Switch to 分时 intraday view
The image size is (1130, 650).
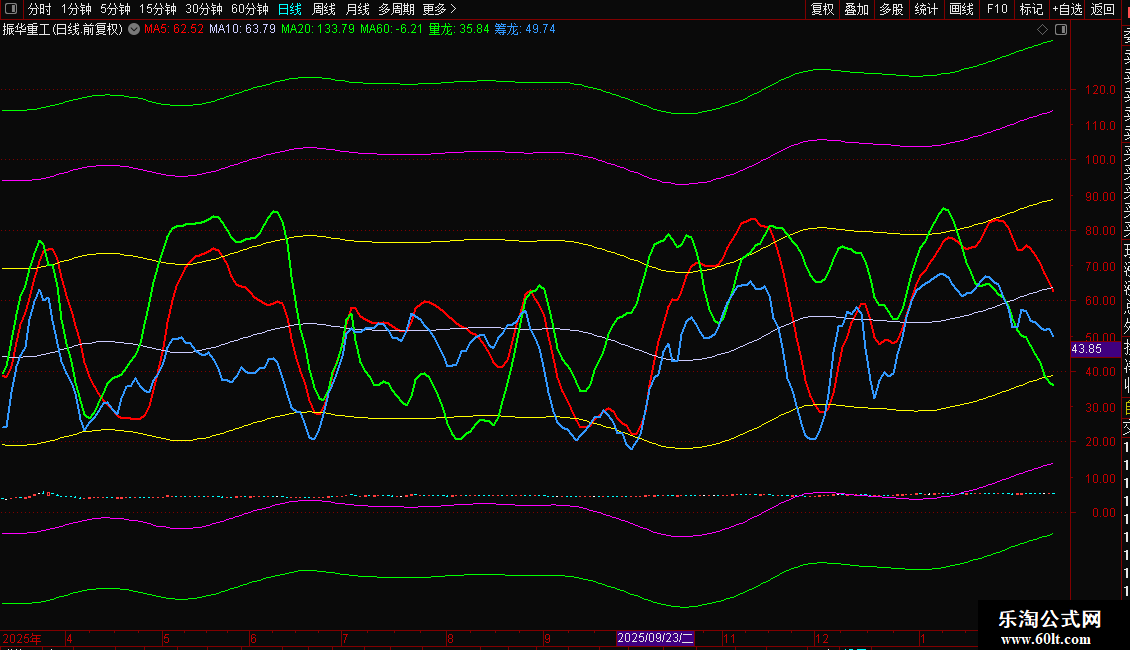click(x=39, y=9)
